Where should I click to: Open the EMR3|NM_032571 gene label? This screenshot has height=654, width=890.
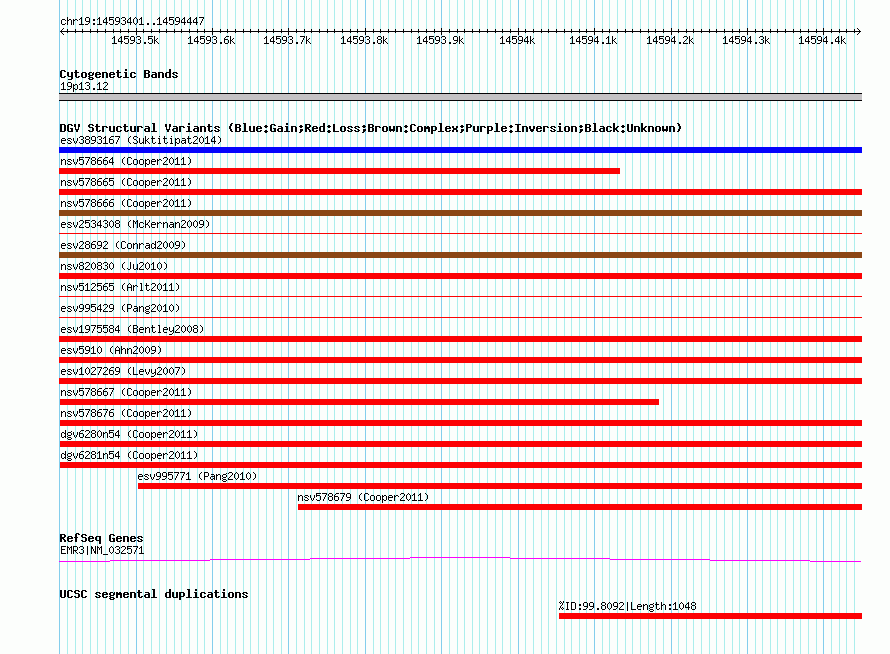102,550
